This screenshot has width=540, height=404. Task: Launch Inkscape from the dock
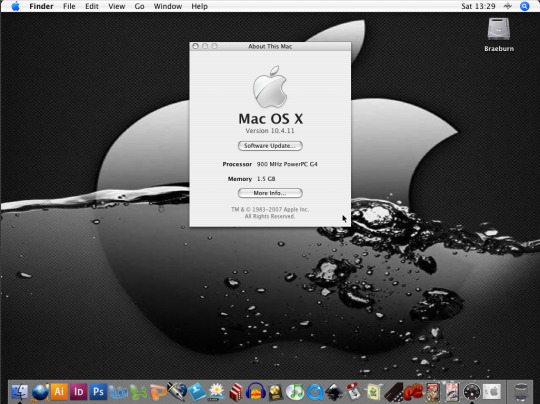(x=334, y=392)
